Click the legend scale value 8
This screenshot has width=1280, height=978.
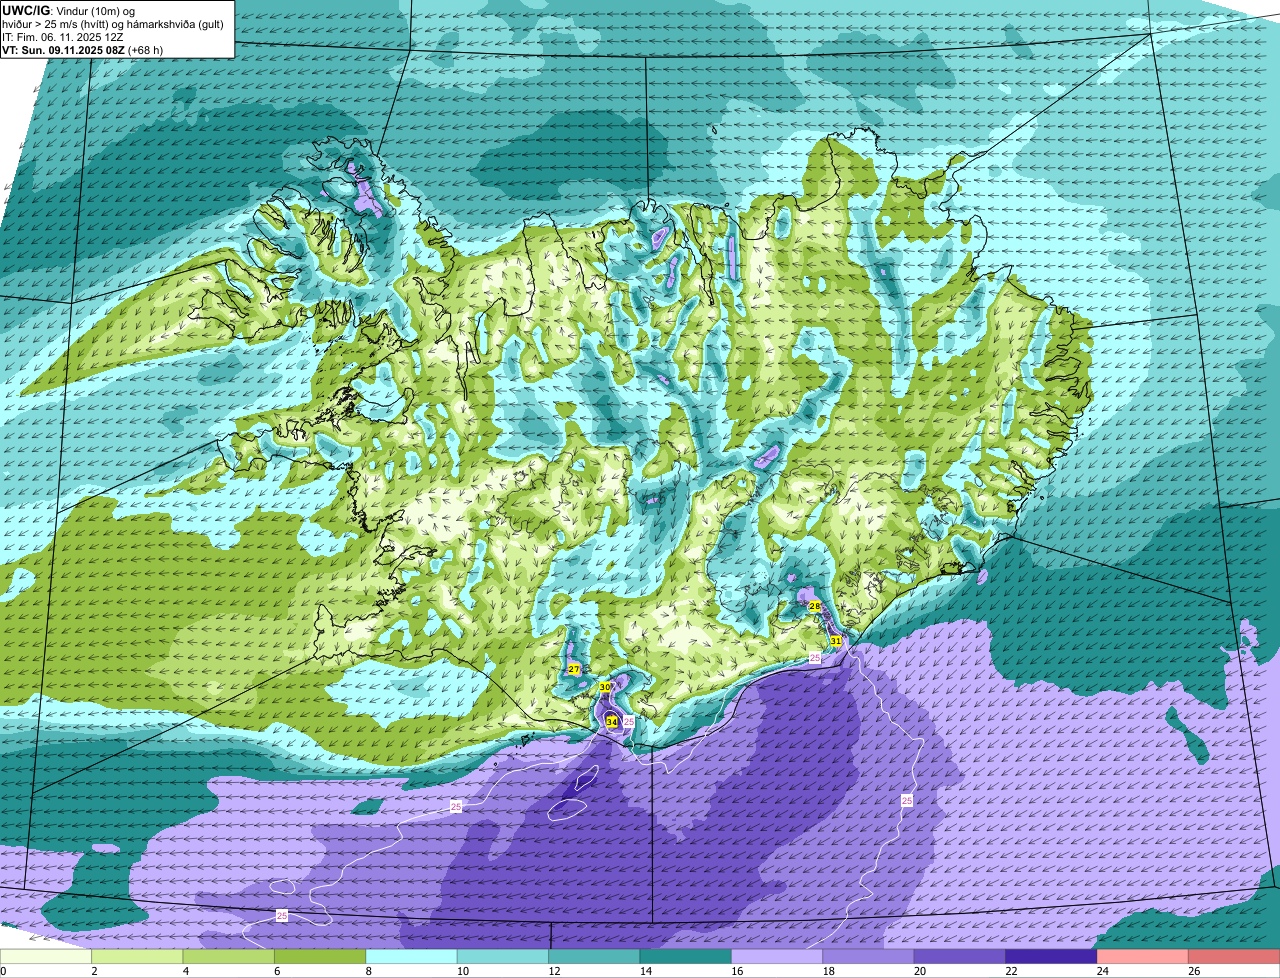point(368,971)
